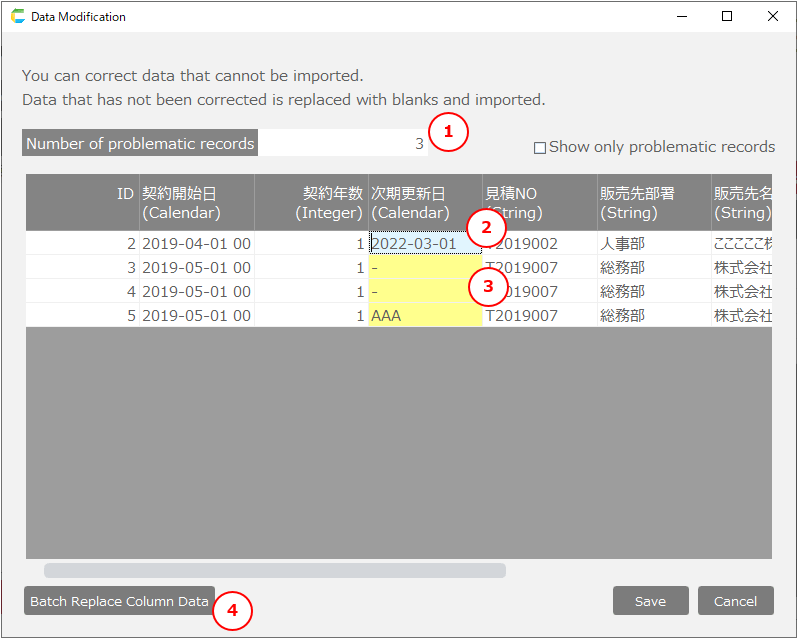
Task: Click the Data Modification app icon in title bar
Action: pos(18,17)
